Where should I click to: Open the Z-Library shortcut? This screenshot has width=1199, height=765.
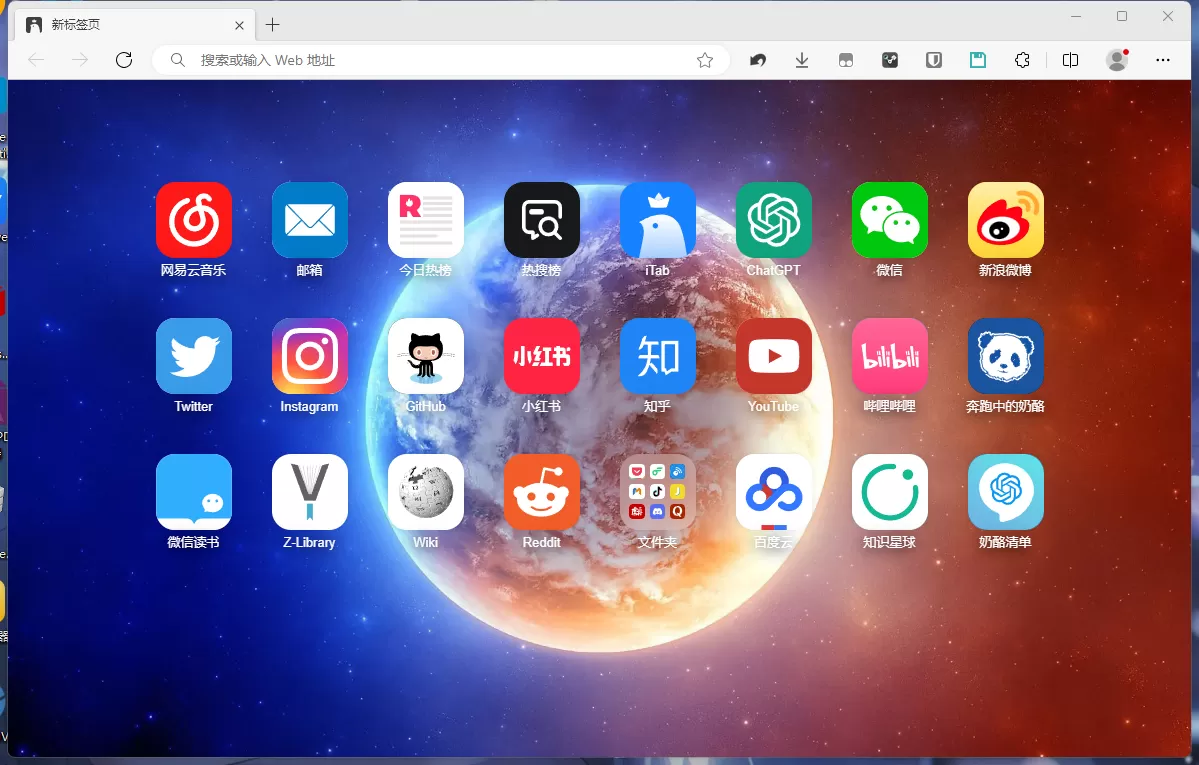tap(309, 492)
